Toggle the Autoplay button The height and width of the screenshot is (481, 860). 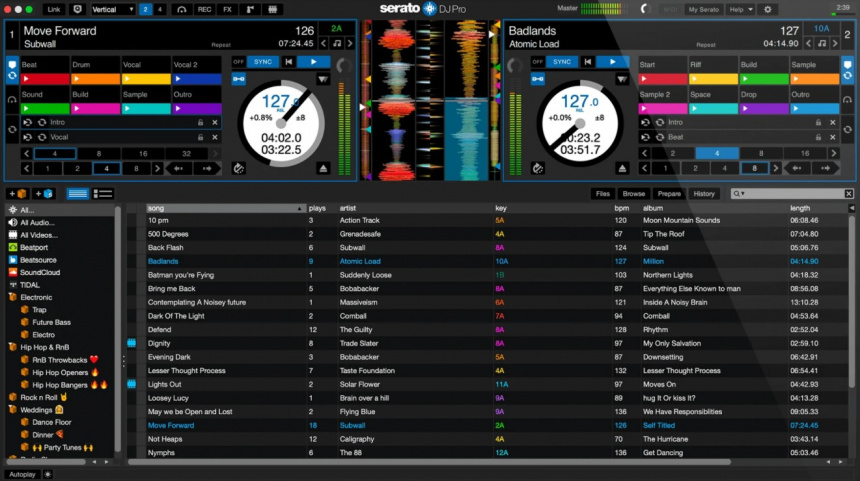point(22,474)
